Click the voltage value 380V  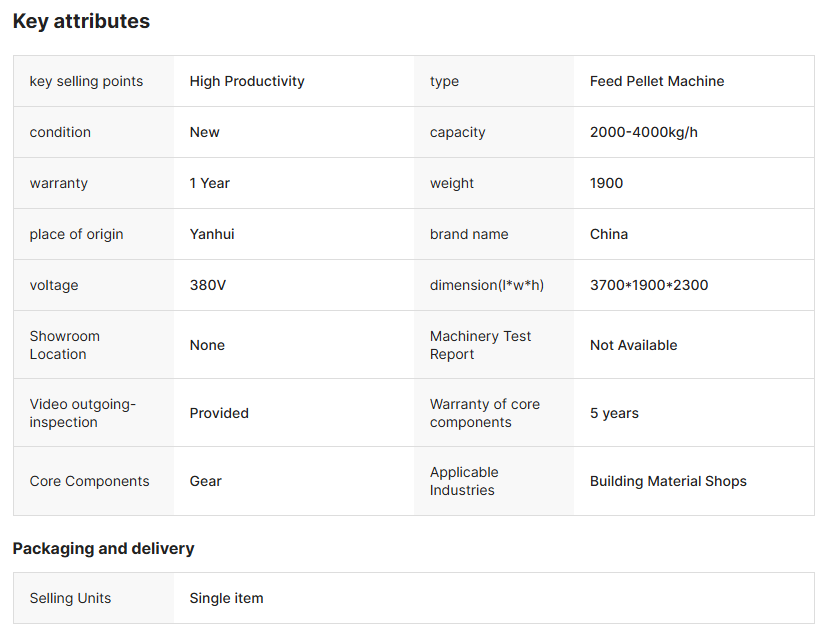click(208, 285)
